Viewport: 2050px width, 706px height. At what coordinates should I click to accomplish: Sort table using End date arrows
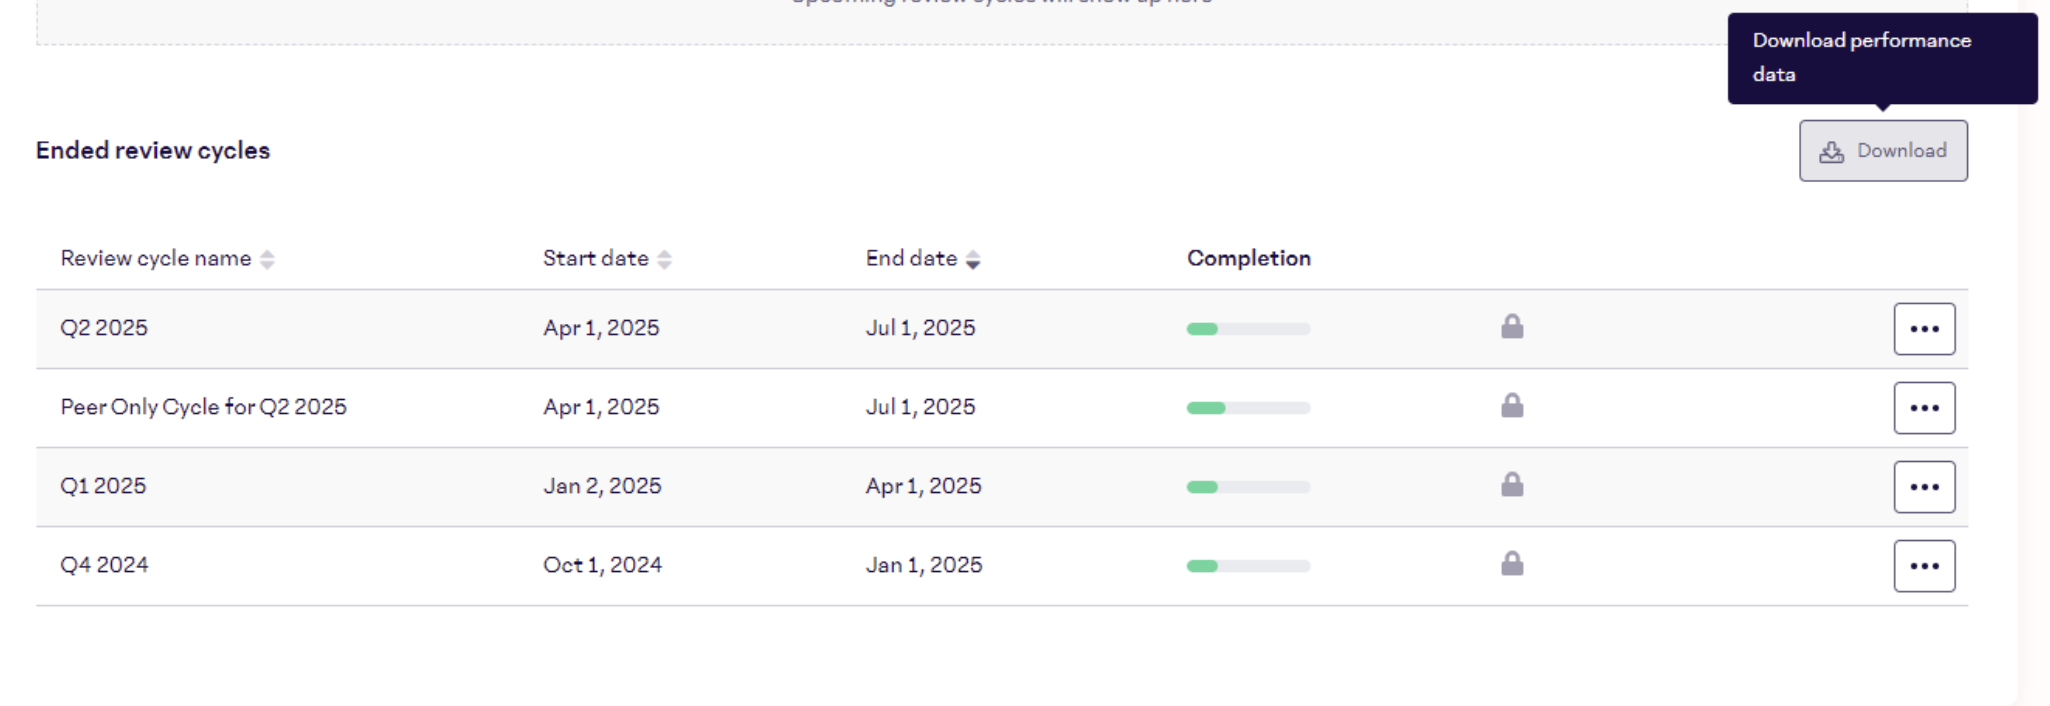[x=972, y=260]
